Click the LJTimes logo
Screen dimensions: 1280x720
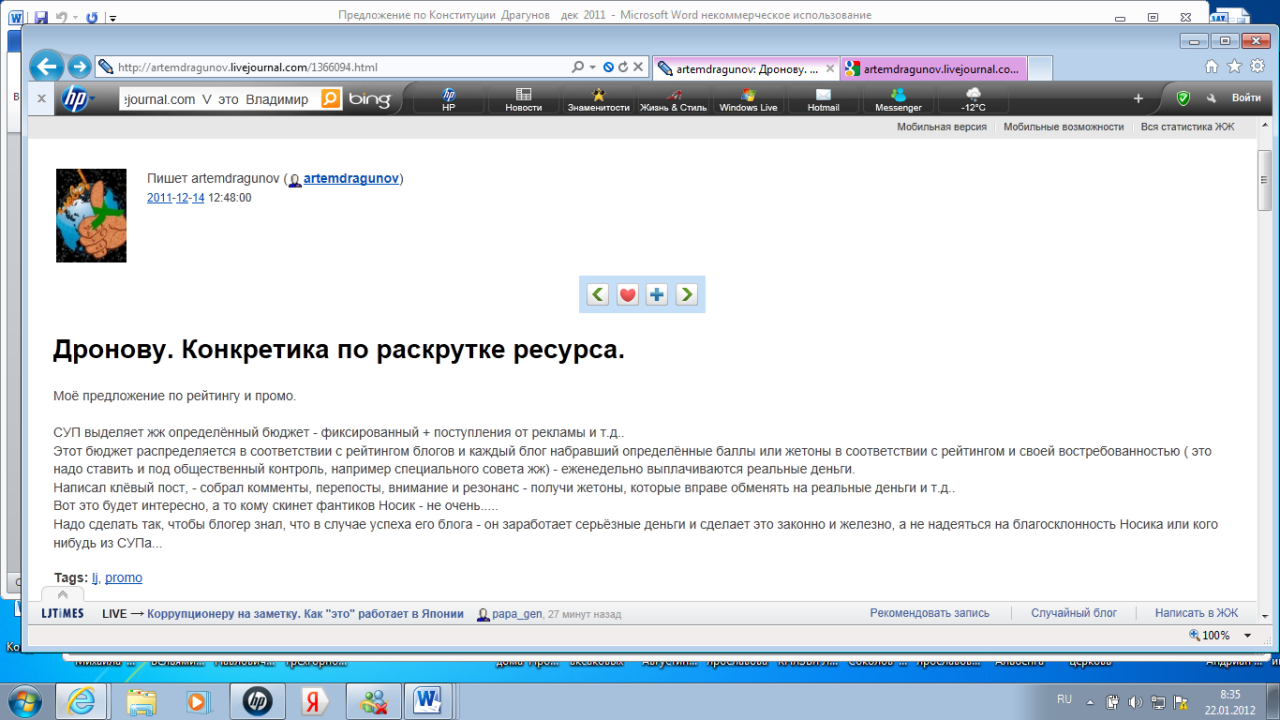(x=63, y=613)
